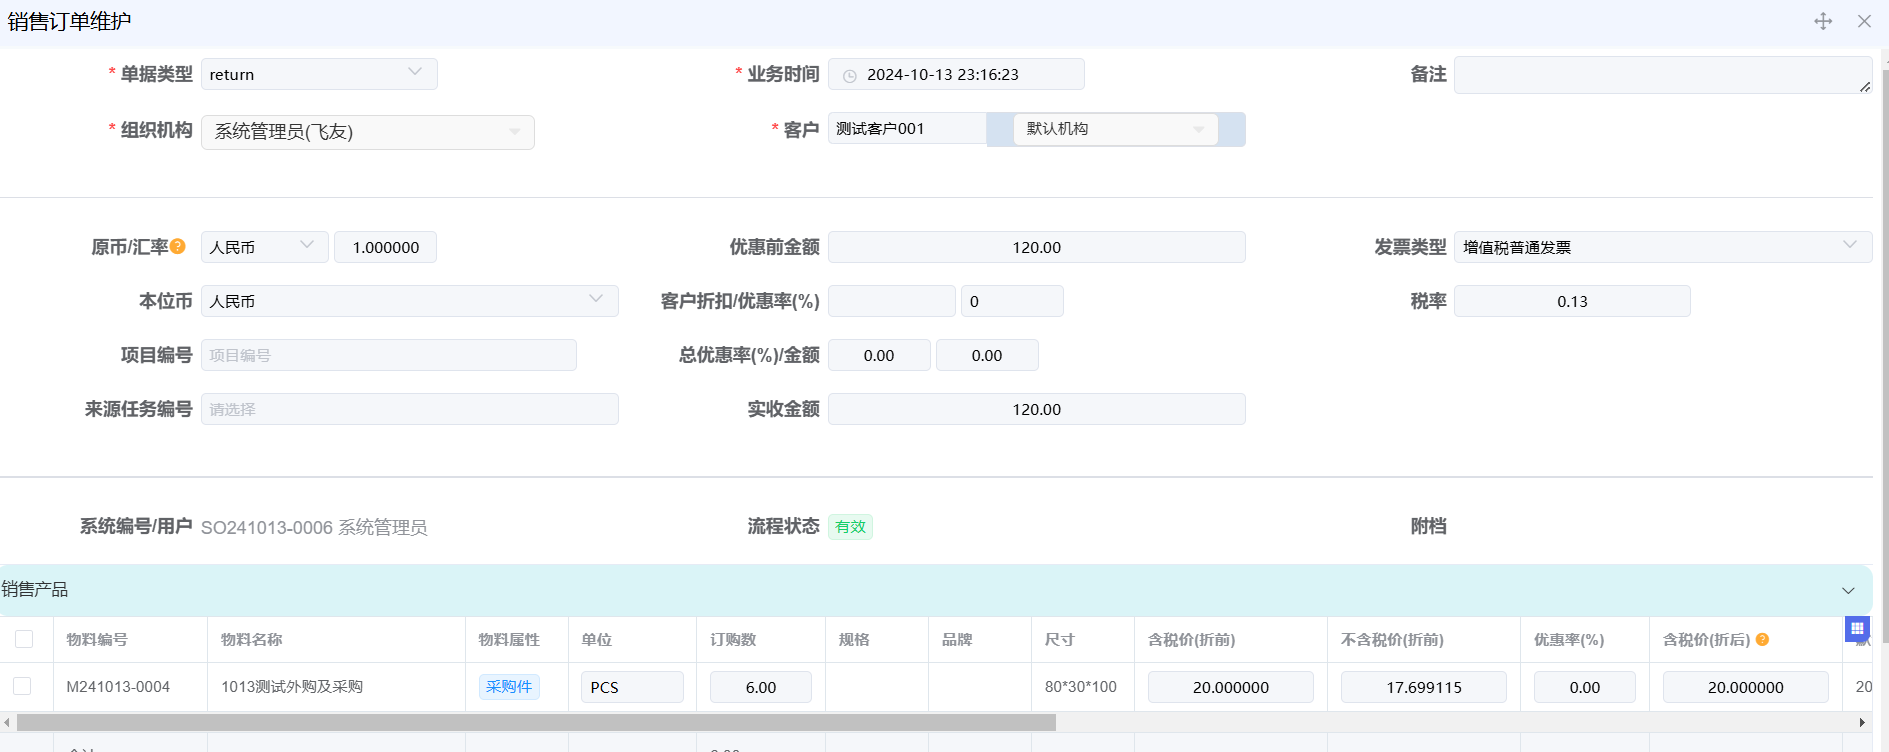Viewport: 1889px width, 752px height.
Task: Open the 来源任务编号 select field
Action: (x=409, y=409)
